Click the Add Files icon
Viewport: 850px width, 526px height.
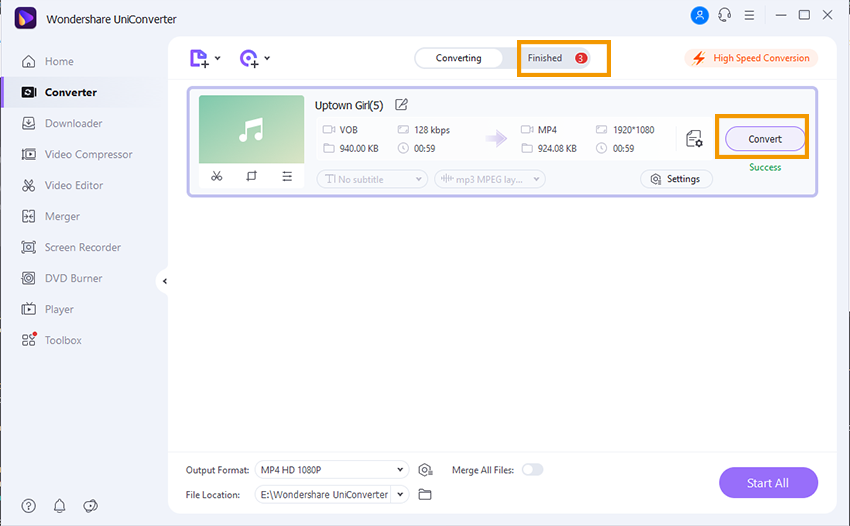click(199, 58)
